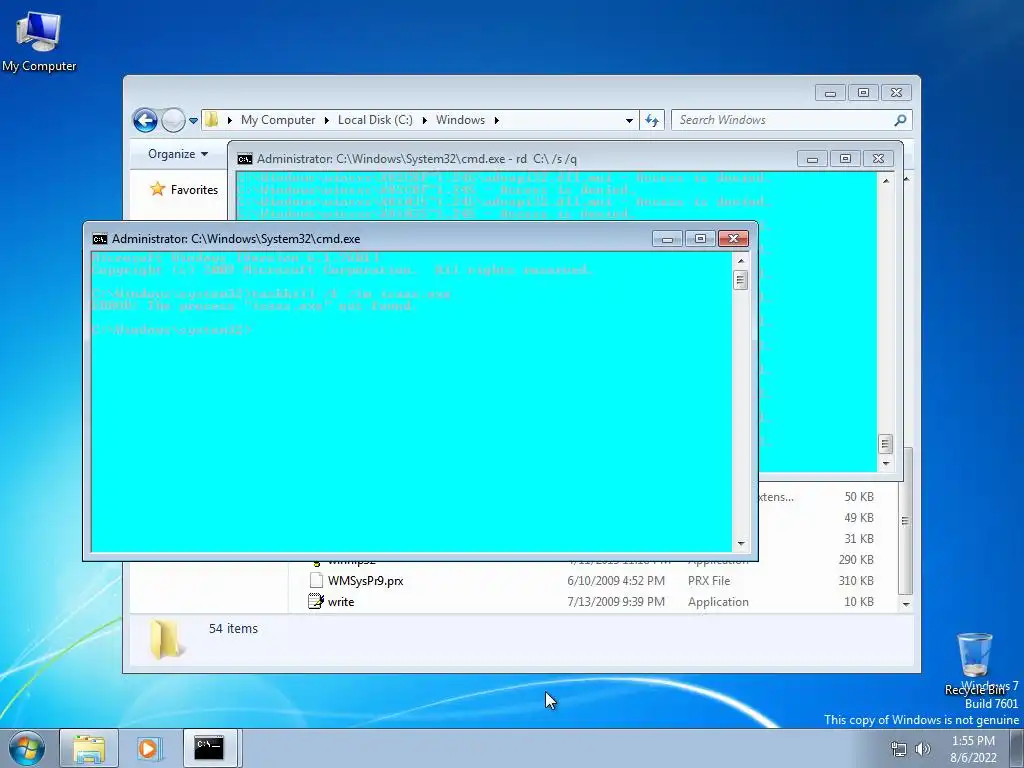Select the Windows breadcrumb segment
Image resolution: width=1024 pixels, height=768 pixels.
click(460, 120)
